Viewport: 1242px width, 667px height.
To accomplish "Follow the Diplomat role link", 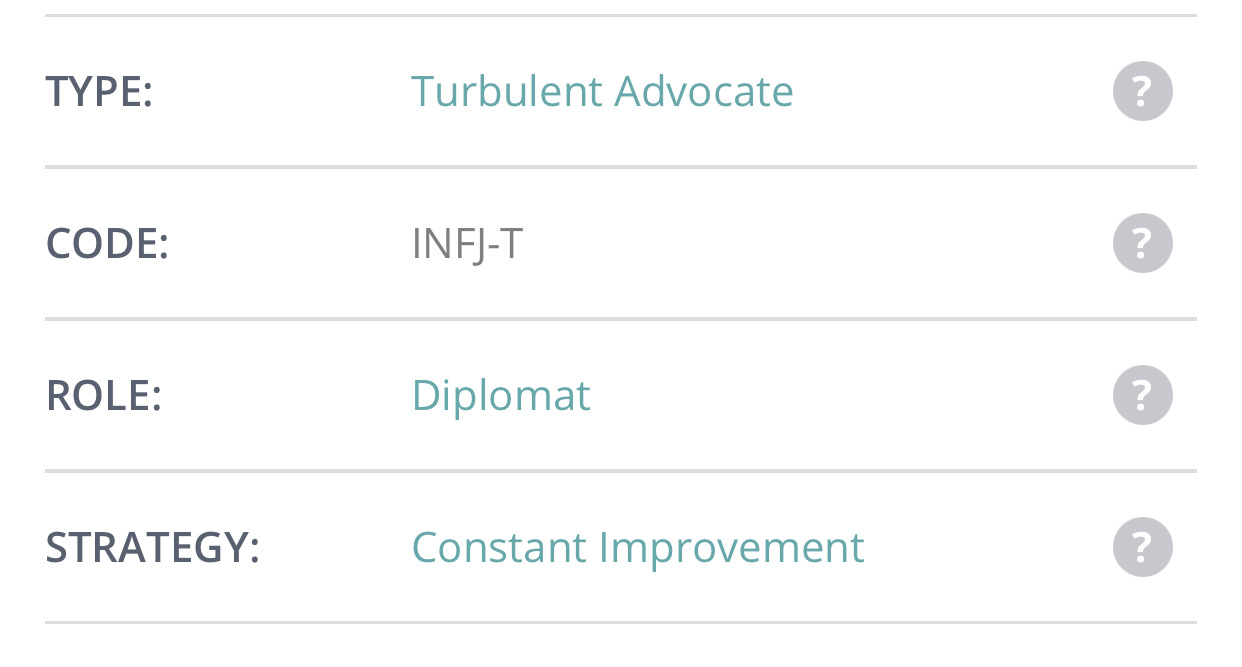I will 501,395.
